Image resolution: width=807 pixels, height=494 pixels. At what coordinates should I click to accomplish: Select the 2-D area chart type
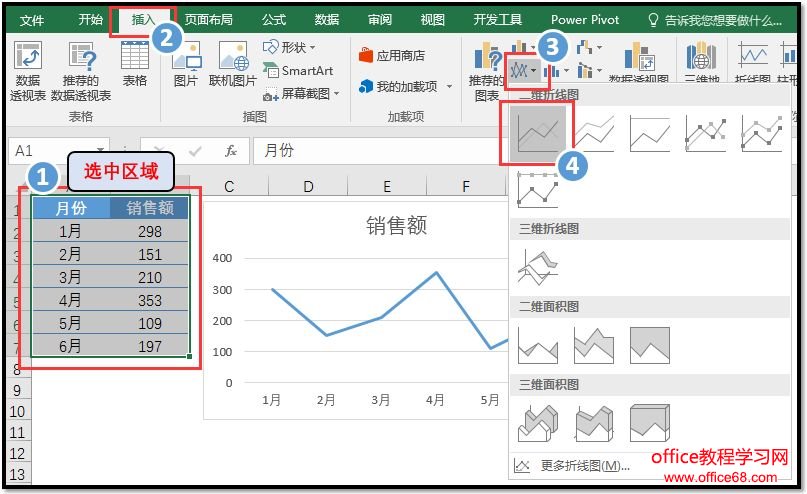tap(538, 345)
